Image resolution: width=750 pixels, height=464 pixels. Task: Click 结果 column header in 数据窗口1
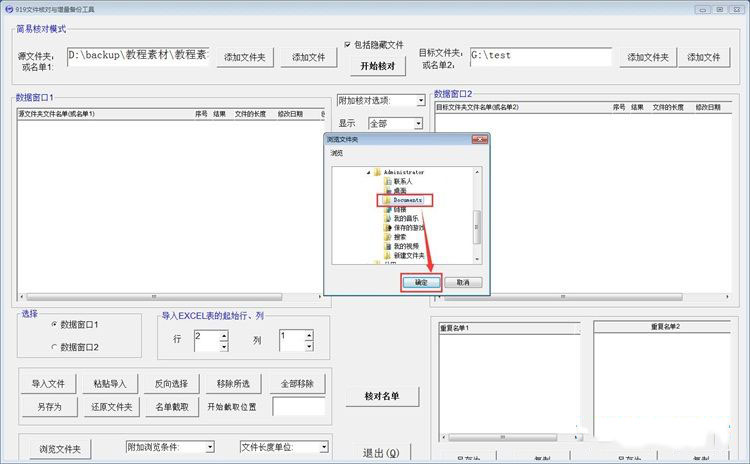(219, 114)
